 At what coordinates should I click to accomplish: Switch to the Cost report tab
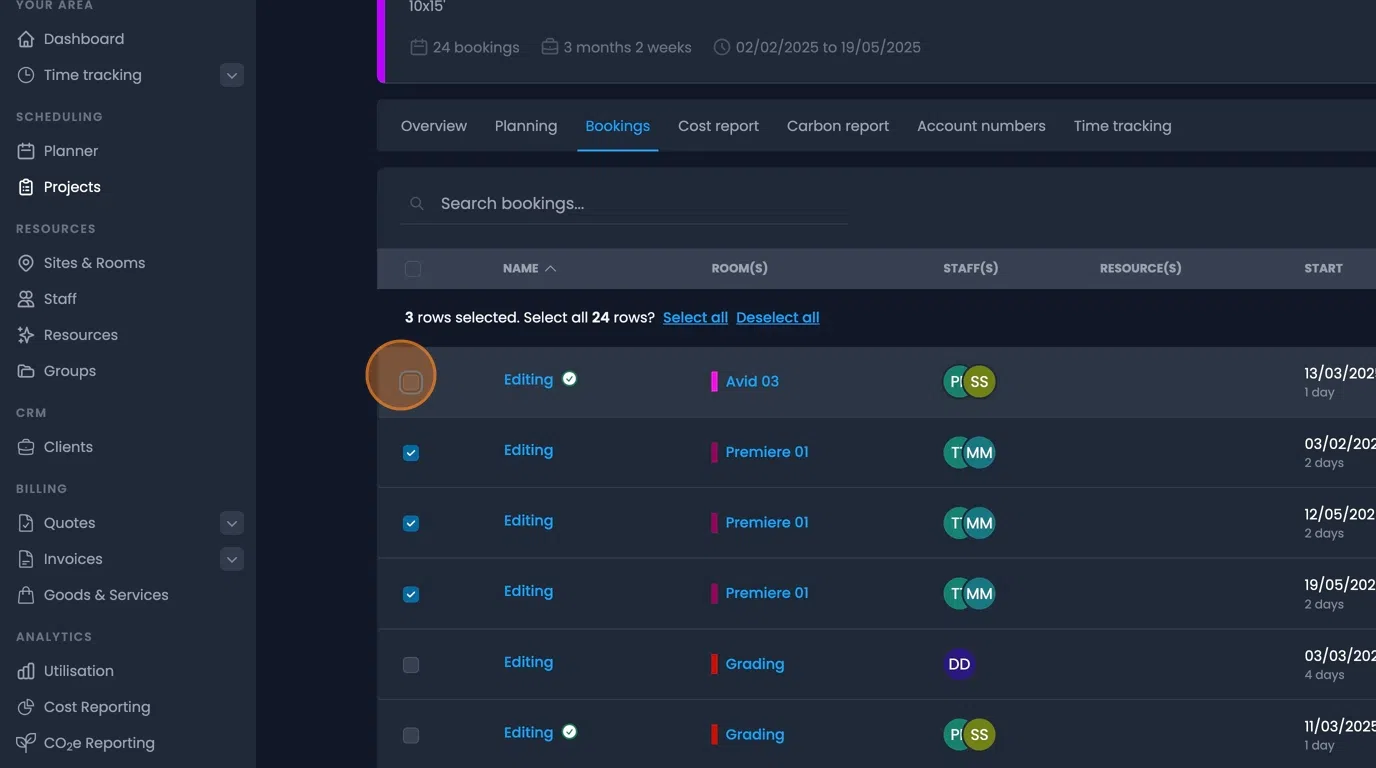pos(718,125)
